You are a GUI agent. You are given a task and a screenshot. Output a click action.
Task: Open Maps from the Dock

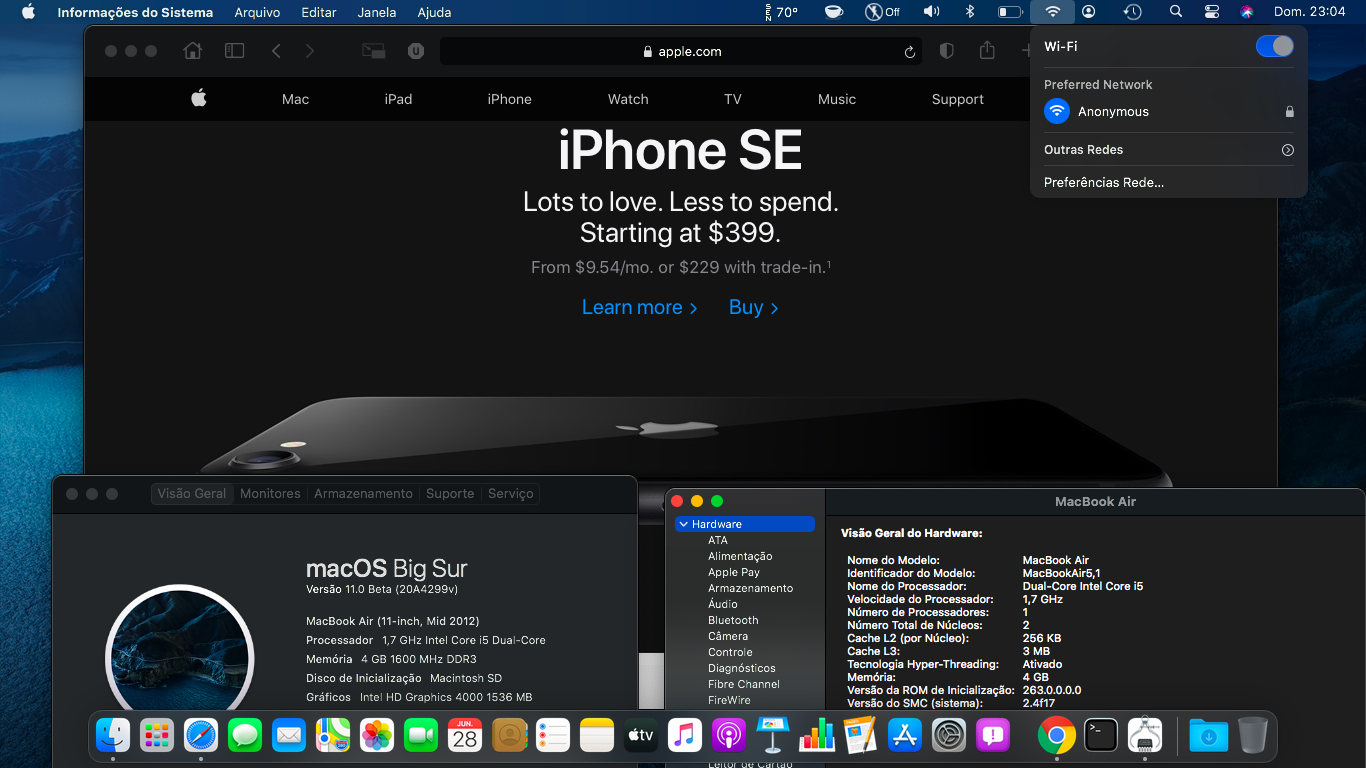tap(333, 736)
